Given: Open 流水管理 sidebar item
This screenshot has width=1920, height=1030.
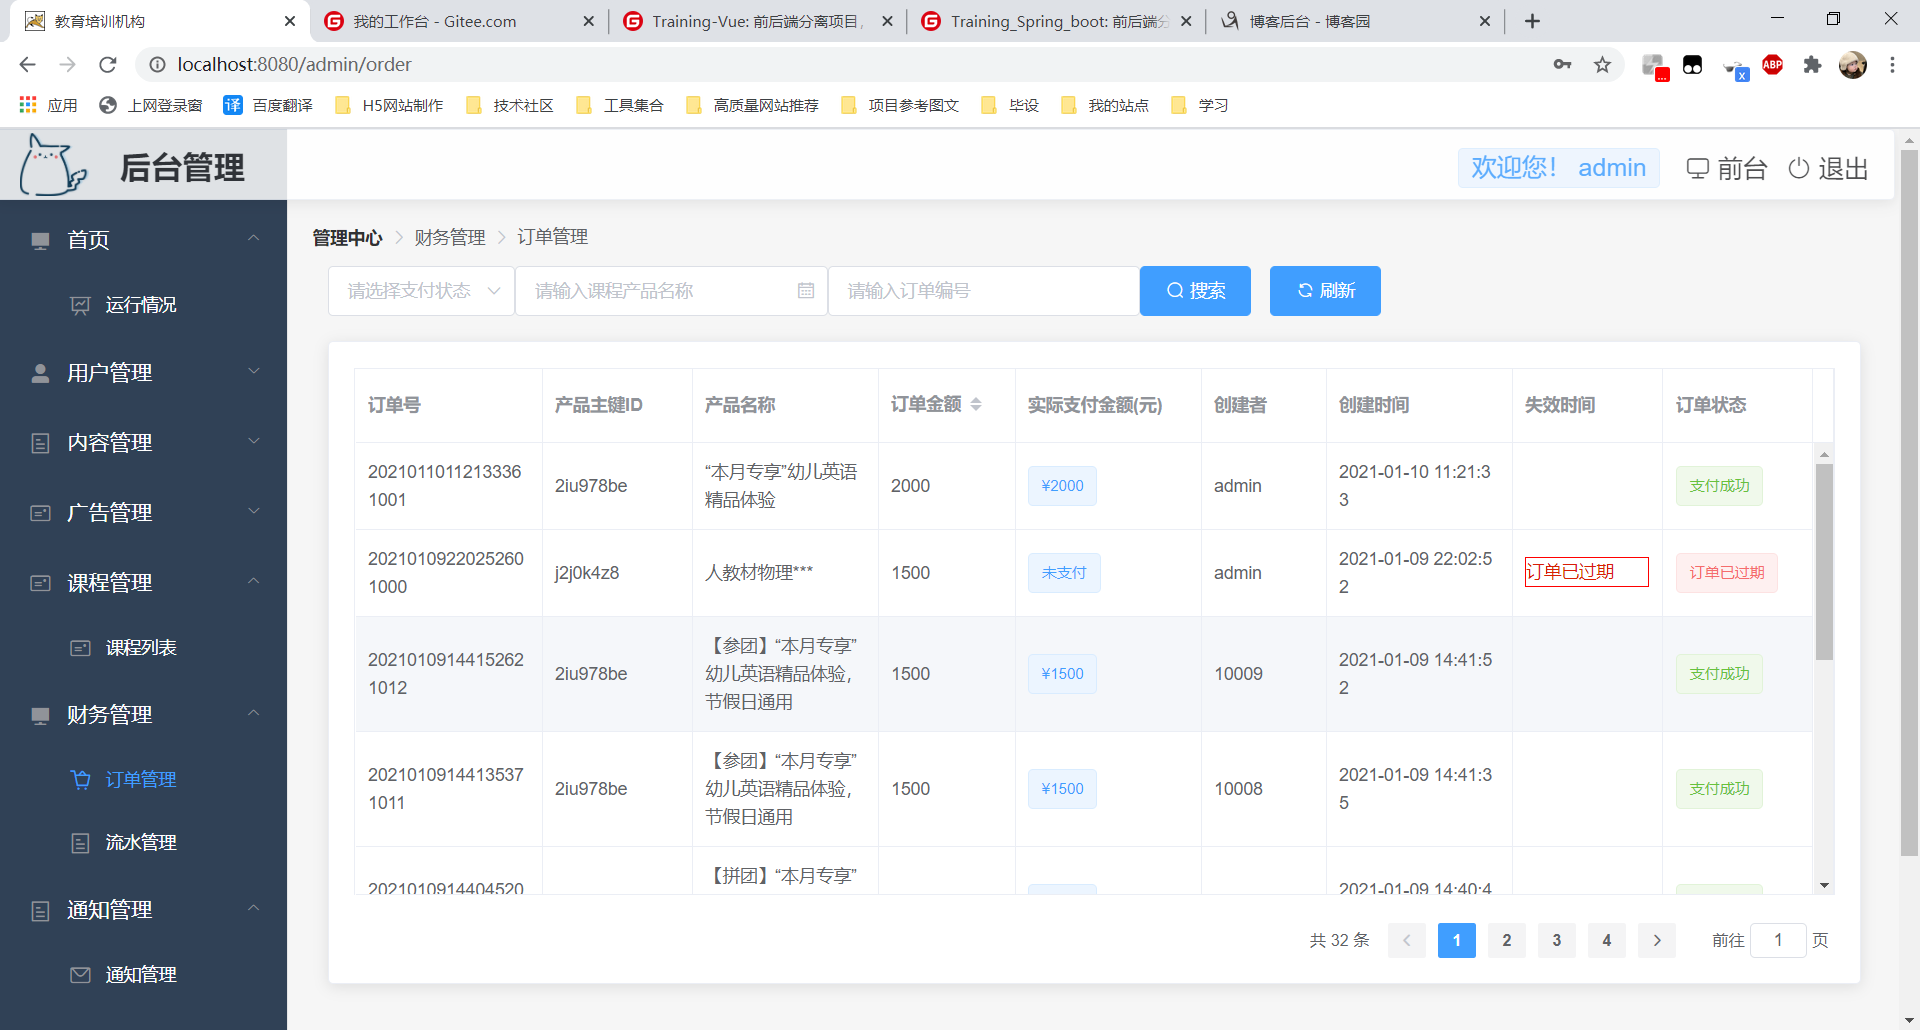Looking at the screenshot, I should click(143, 843).
